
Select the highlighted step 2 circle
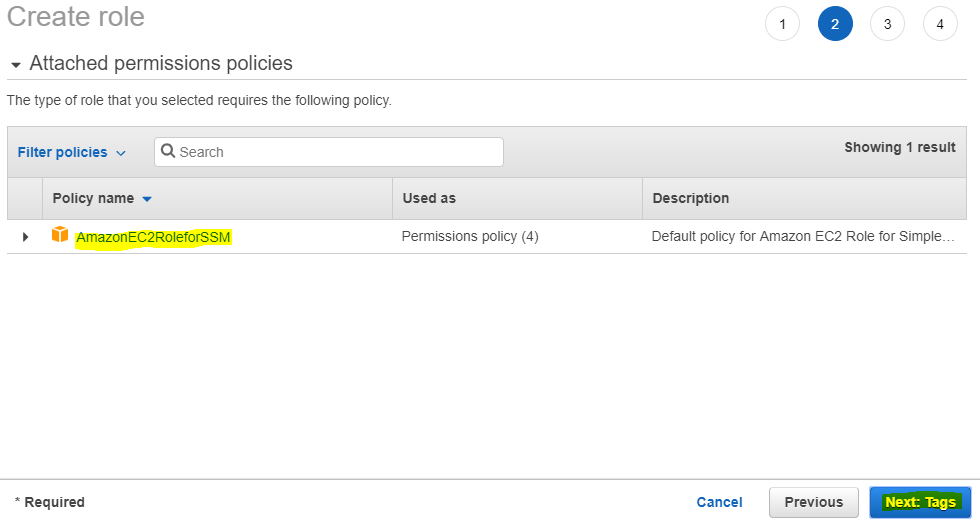tap(835, 24)
